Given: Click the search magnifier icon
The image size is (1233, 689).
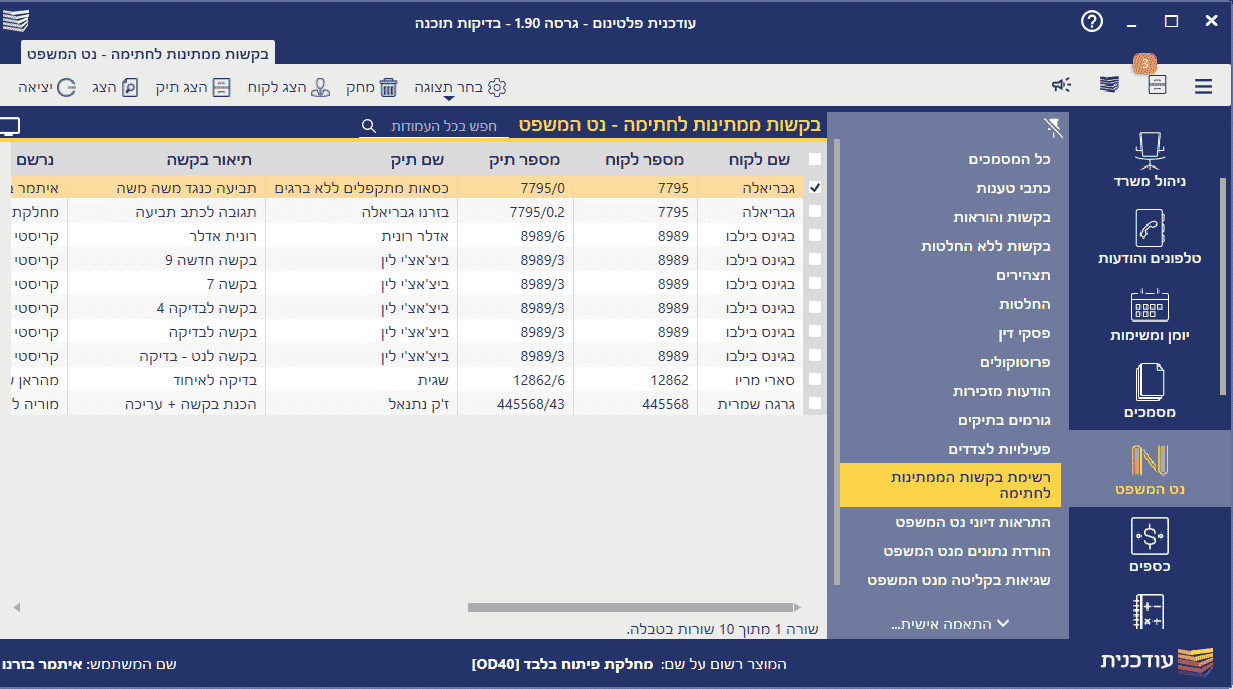Looking at the screenshot, I should [x=369, y=126].
